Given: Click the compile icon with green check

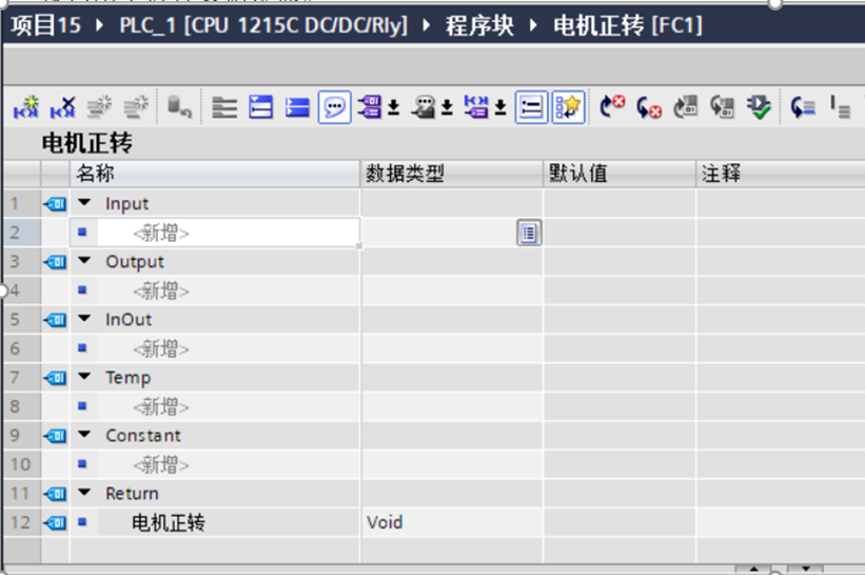Looking at the screenshot, I should click(x=759, y=107).
